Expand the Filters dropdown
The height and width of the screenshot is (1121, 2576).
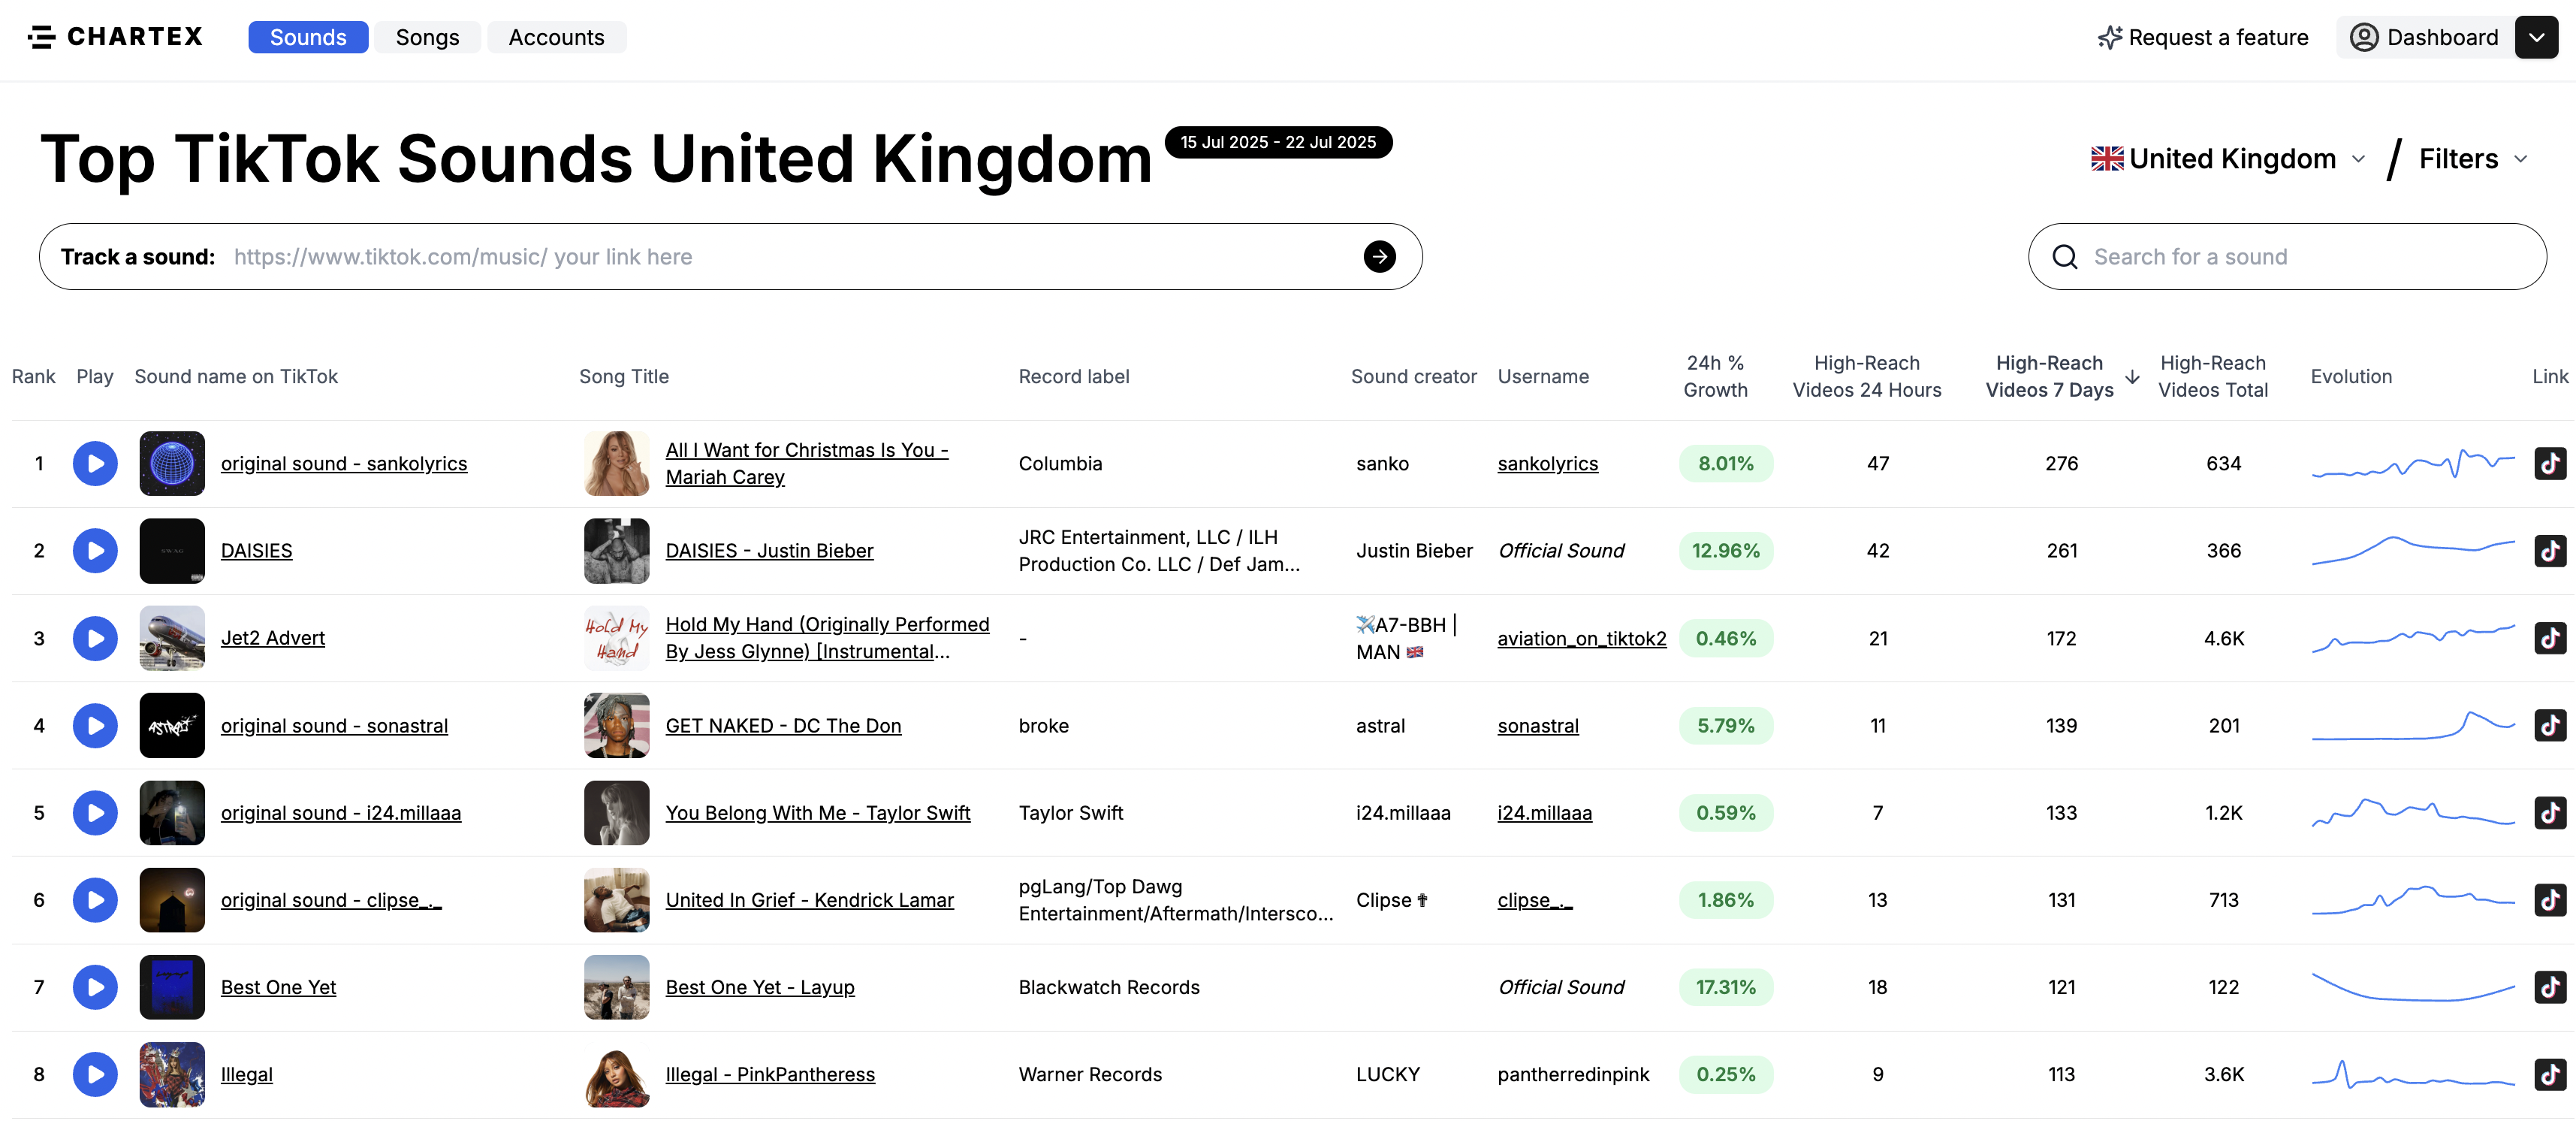2473,159
